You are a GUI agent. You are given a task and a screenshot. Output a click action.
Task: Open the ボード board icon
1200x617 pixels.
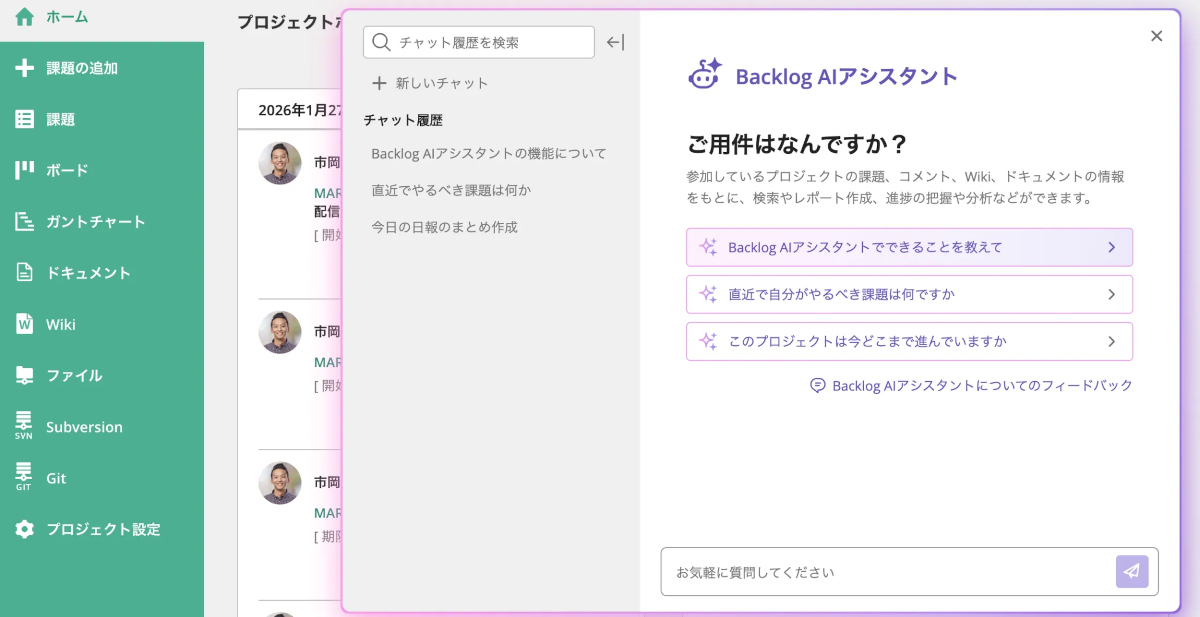tap(24, 170)
